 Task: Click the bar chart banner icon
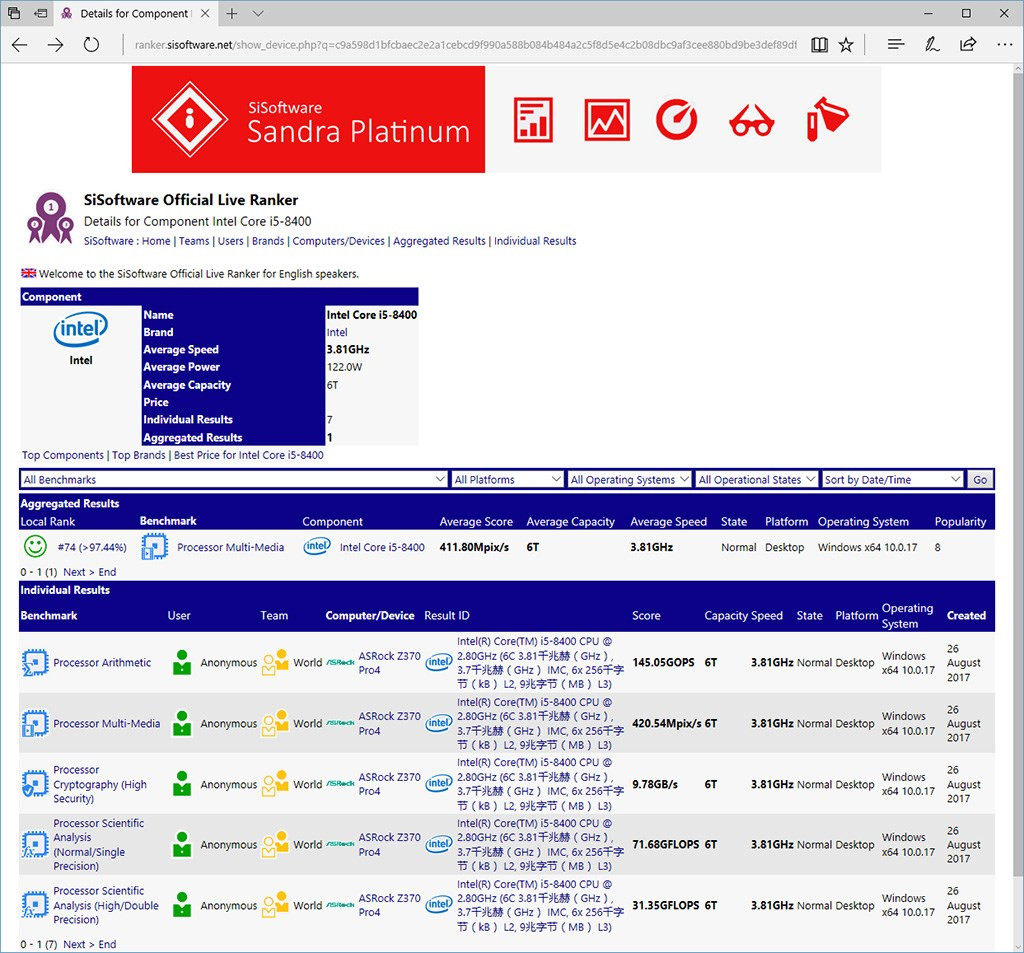(533, 119)
